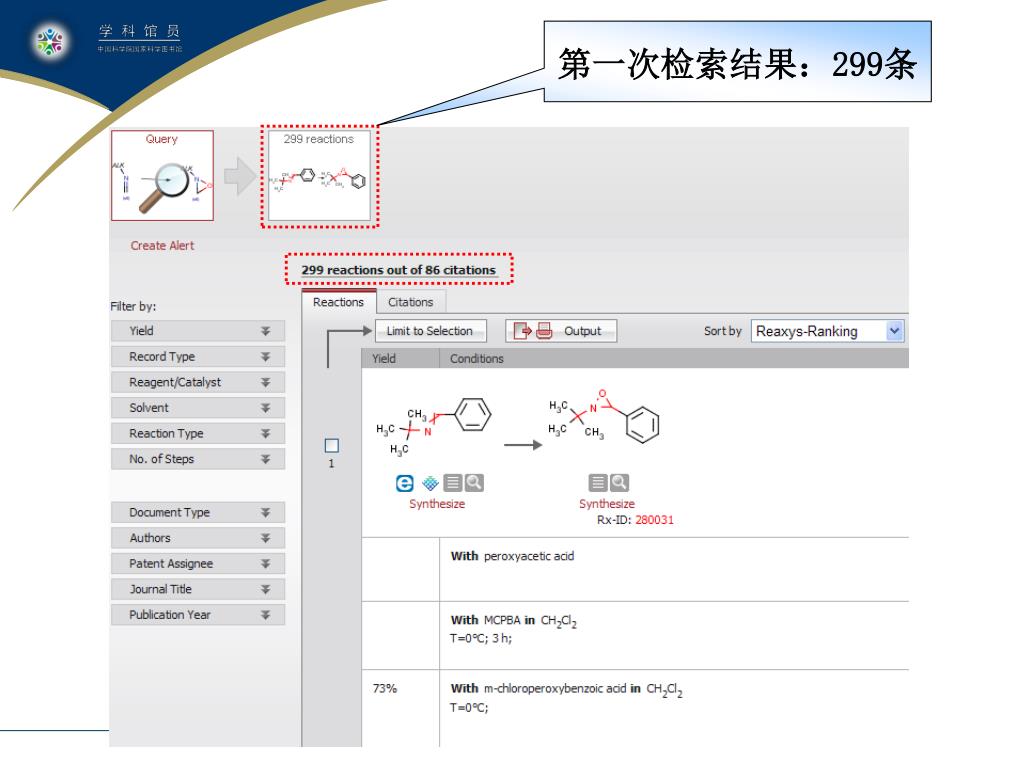The width and height of the screenshot is (1024, 768).
Task: Click the '299 reactions out of 86 citations' heading
Action: pos(398,270)
